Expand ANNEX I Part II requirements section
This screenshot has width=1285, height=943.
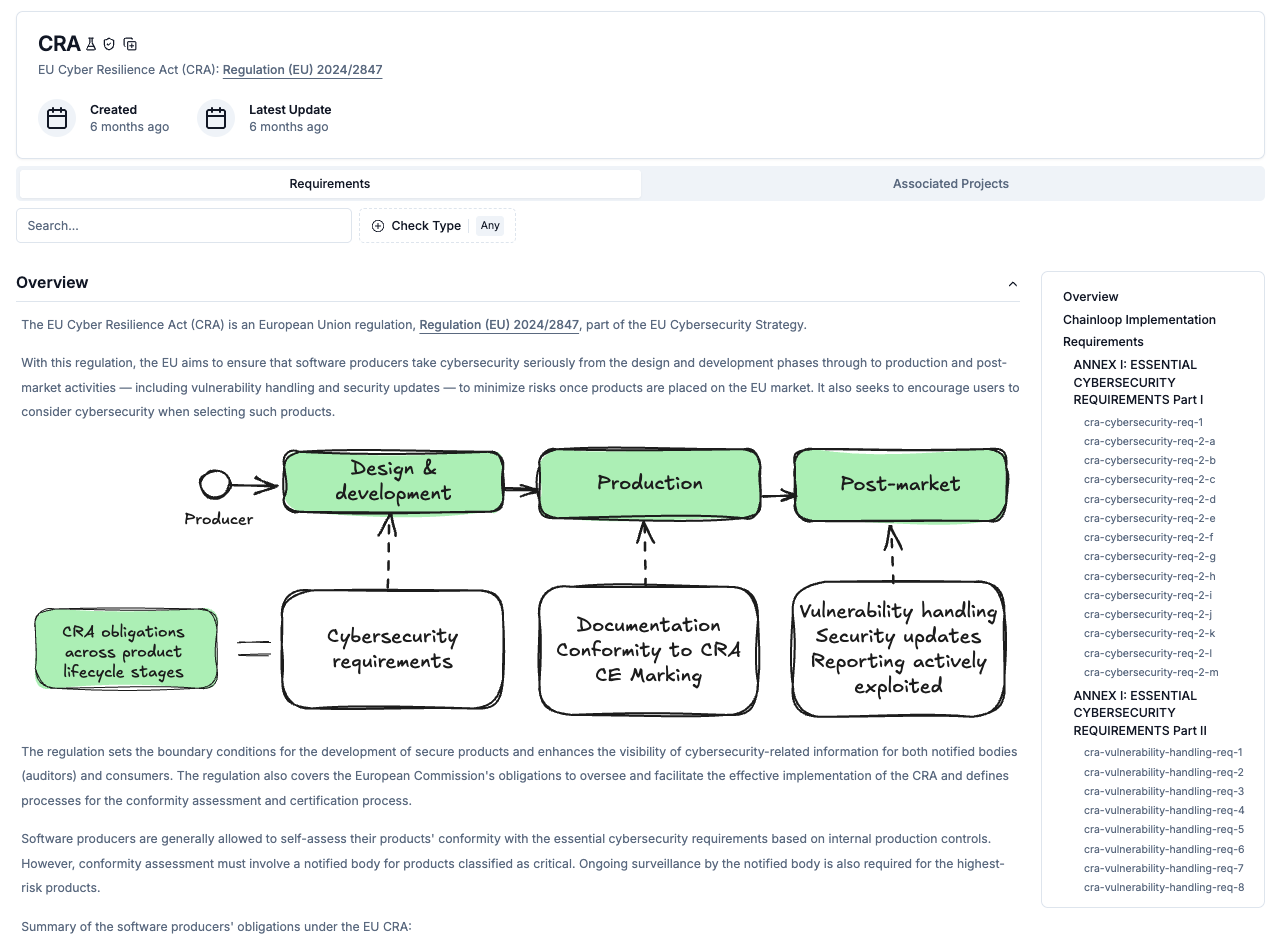[x=1139, y=712]
